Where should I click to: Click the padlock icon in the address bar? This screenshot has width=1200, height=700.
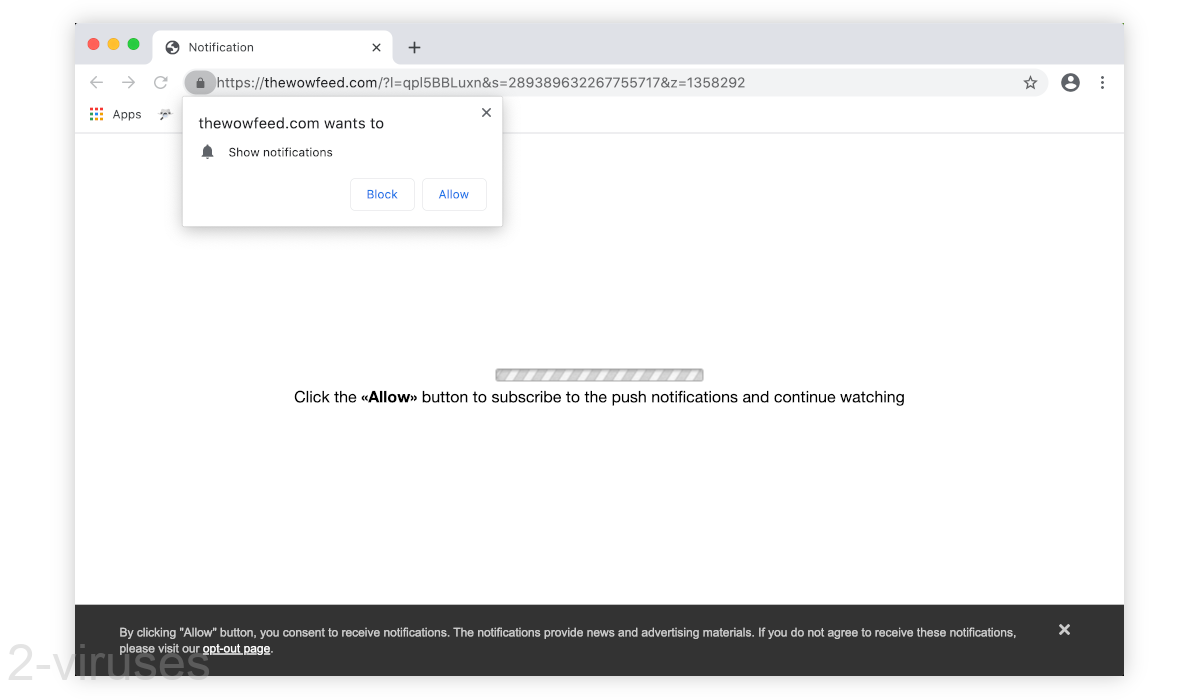click(200, 82)
